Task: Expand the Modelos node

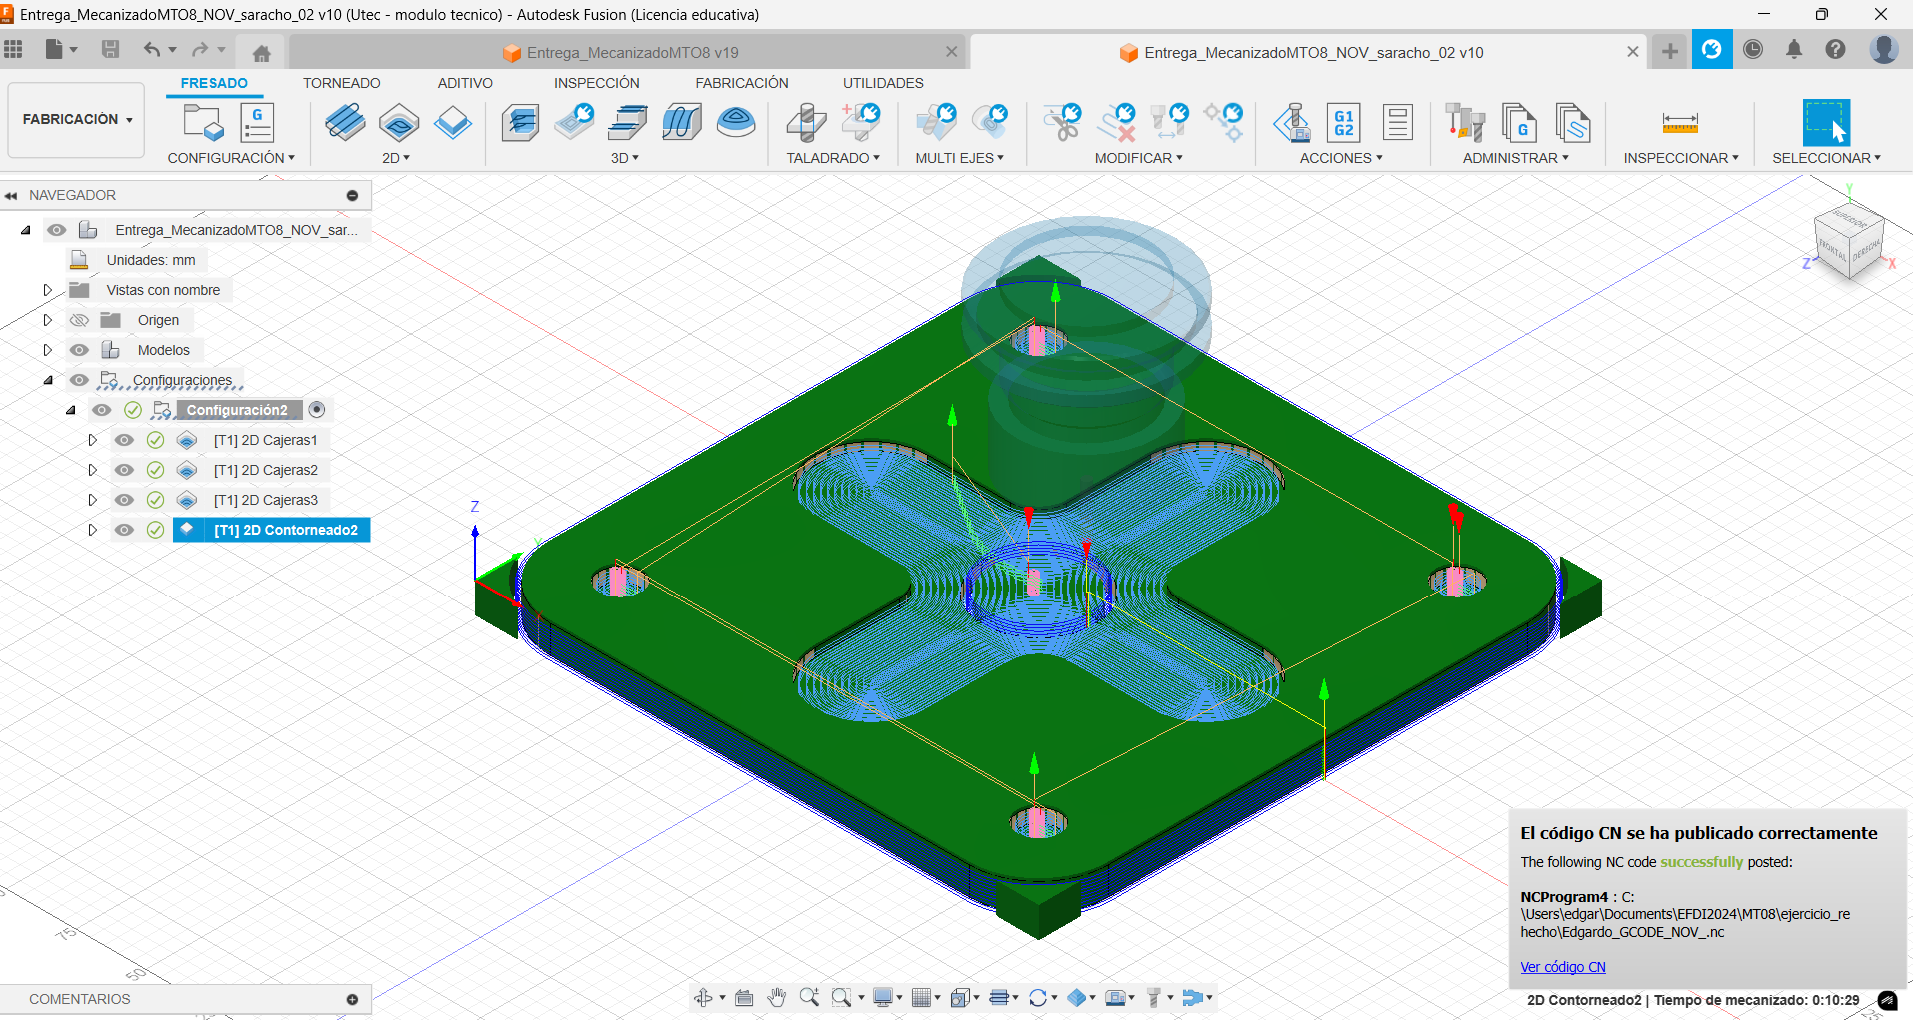Action: 47,350
